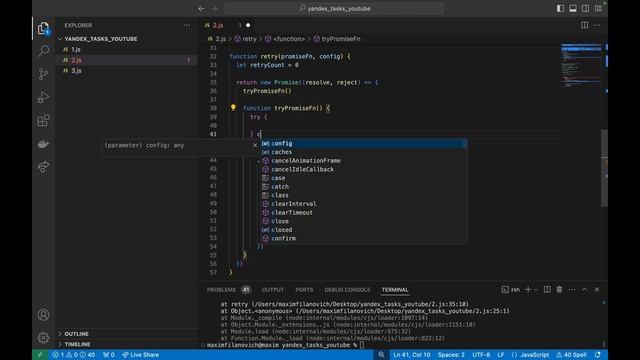Toggle the Panel layout icon
Image resolution: width=640 pixels, height=360 pixels.
(x=573, y=9)
